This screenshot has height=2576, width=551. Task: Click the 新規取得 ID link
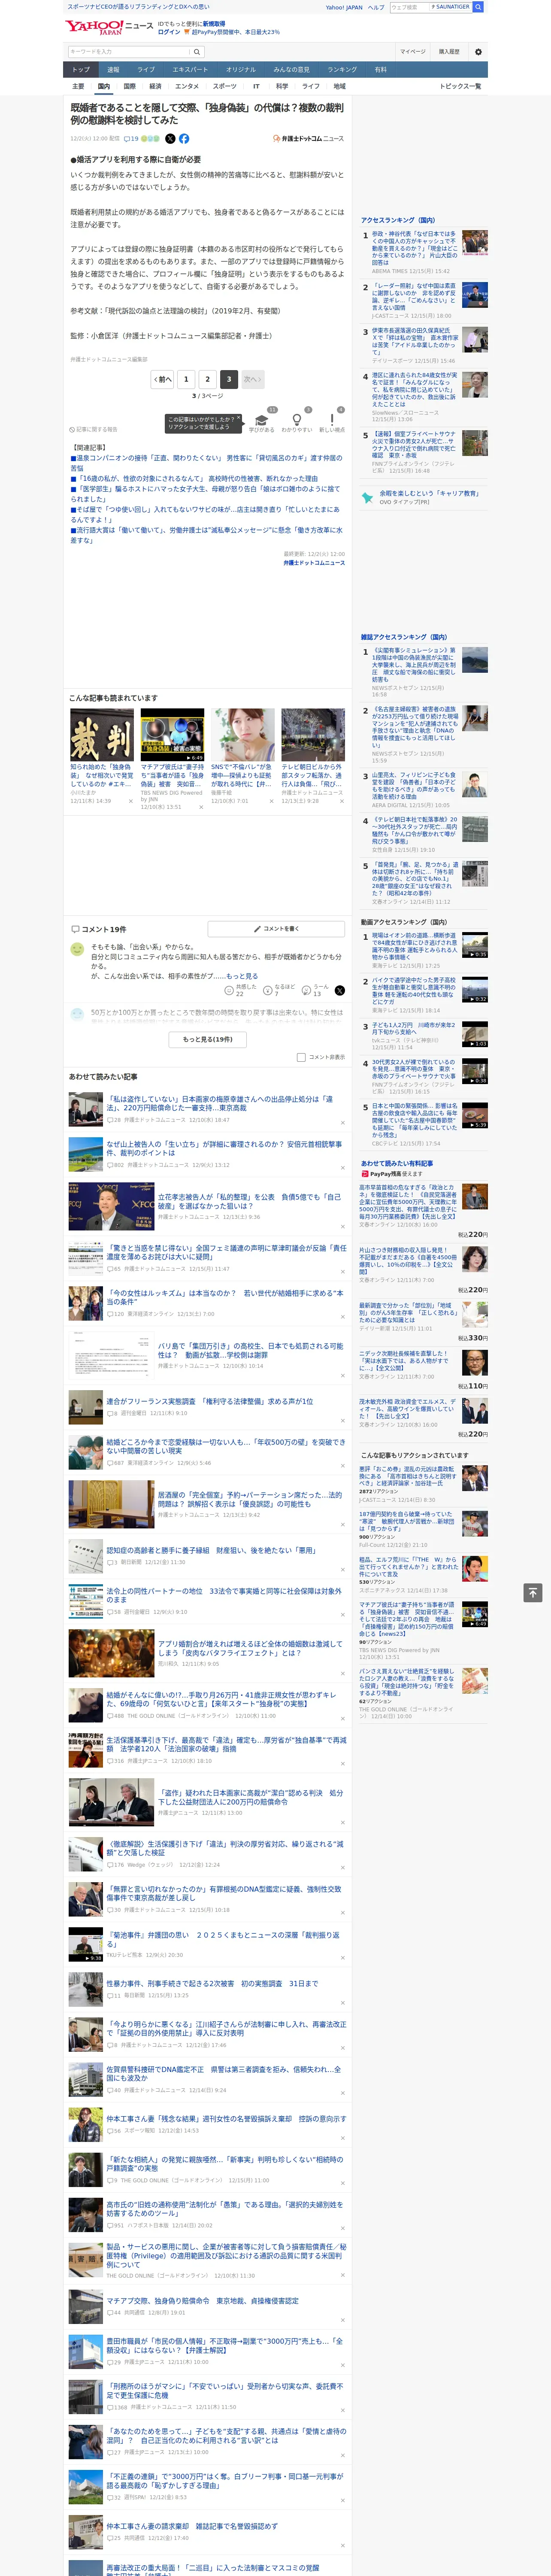coord(214,23)
